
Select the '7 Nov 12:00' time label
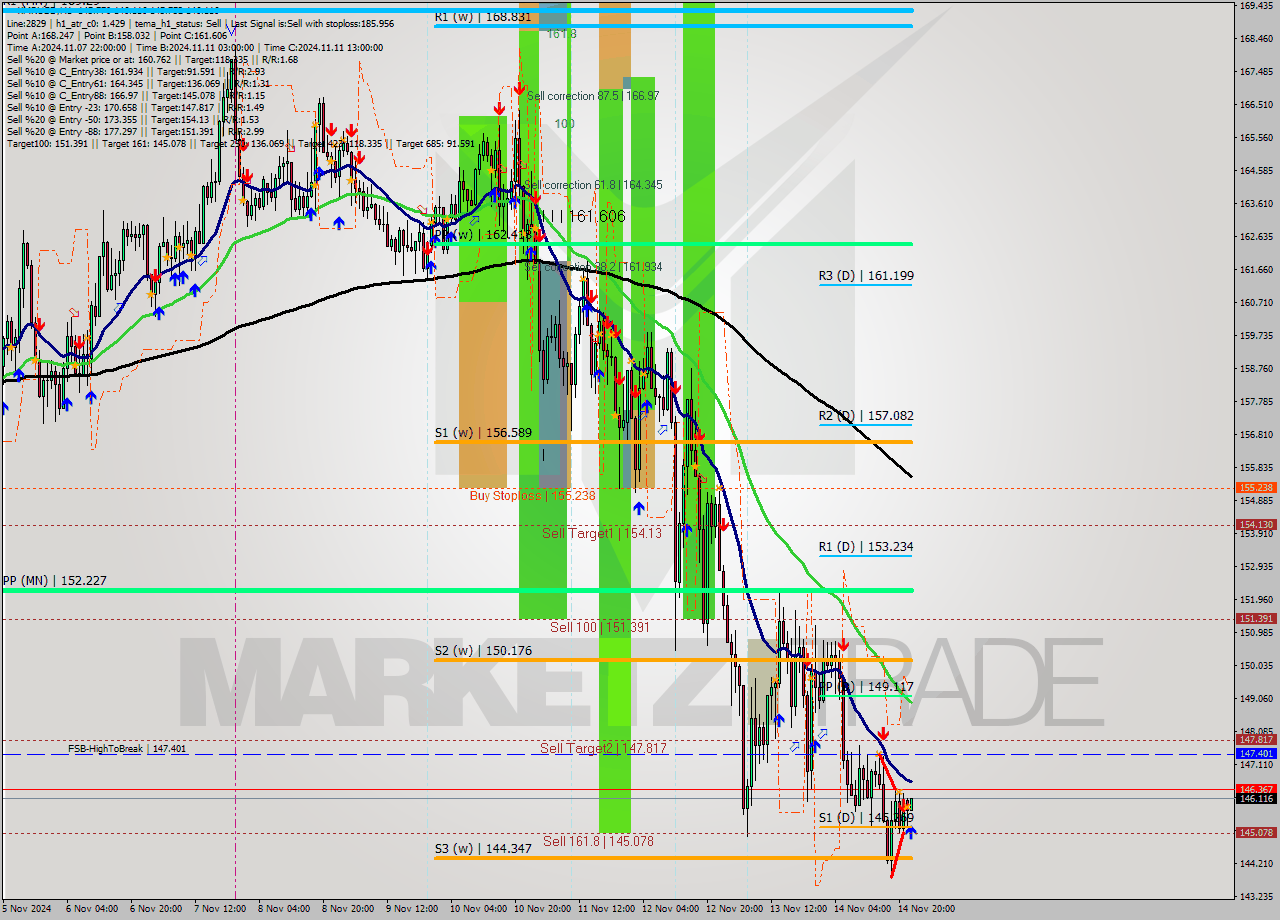(x=220, y=909)
